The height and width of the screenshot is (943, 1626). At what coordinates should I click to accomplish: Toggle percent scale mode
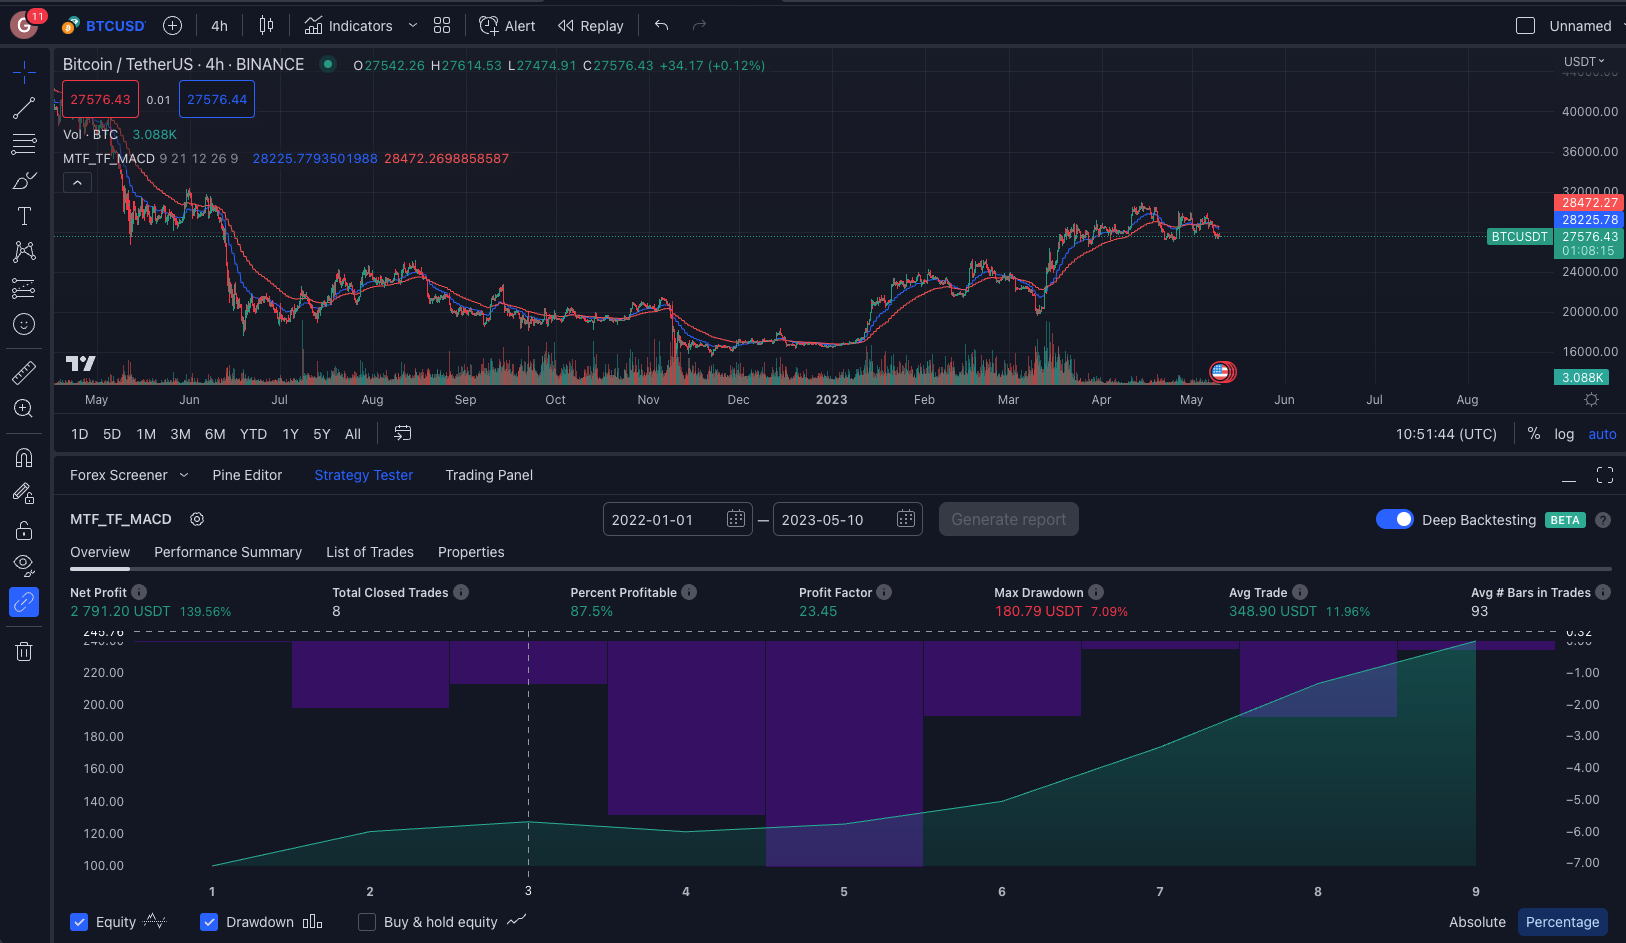tap(1533, 434)
